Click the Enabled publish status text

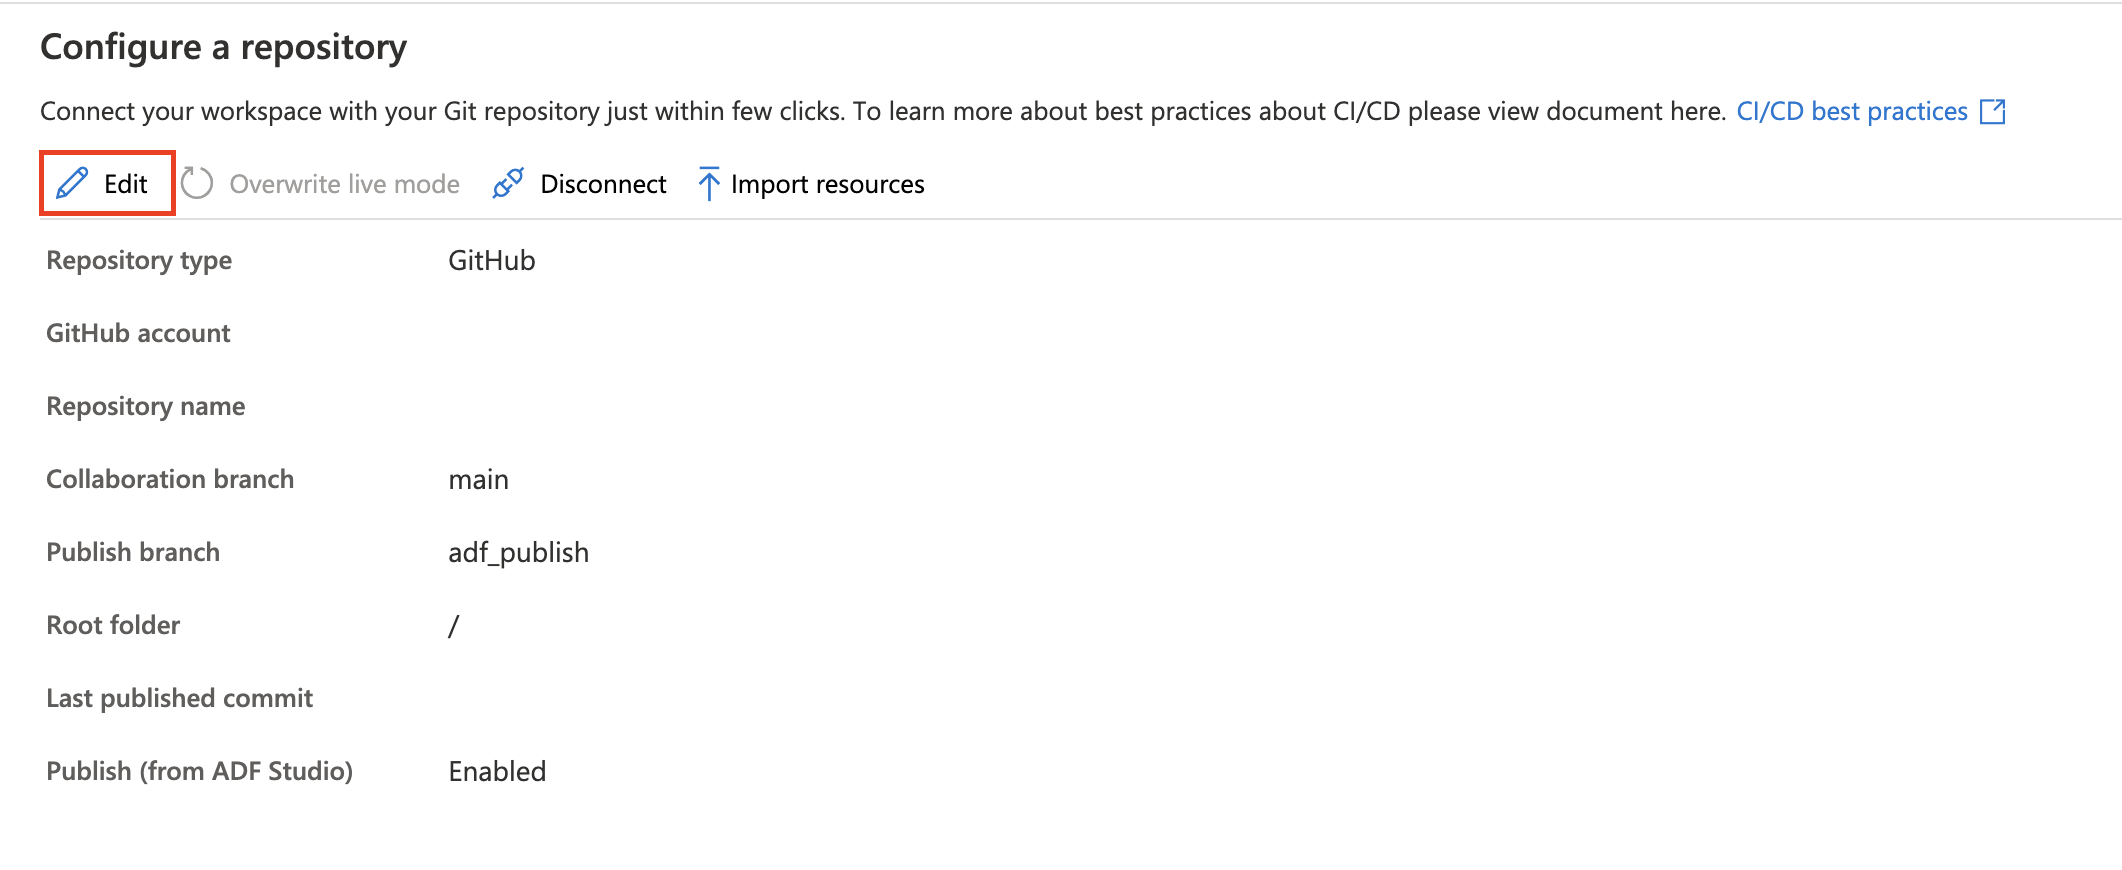coord(497,770)
